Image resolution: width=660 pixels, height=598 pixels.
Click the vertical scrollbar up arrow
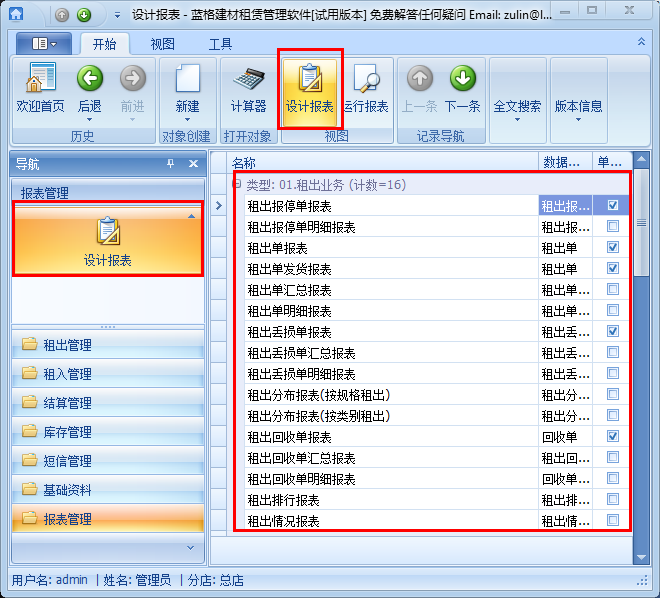641,159
